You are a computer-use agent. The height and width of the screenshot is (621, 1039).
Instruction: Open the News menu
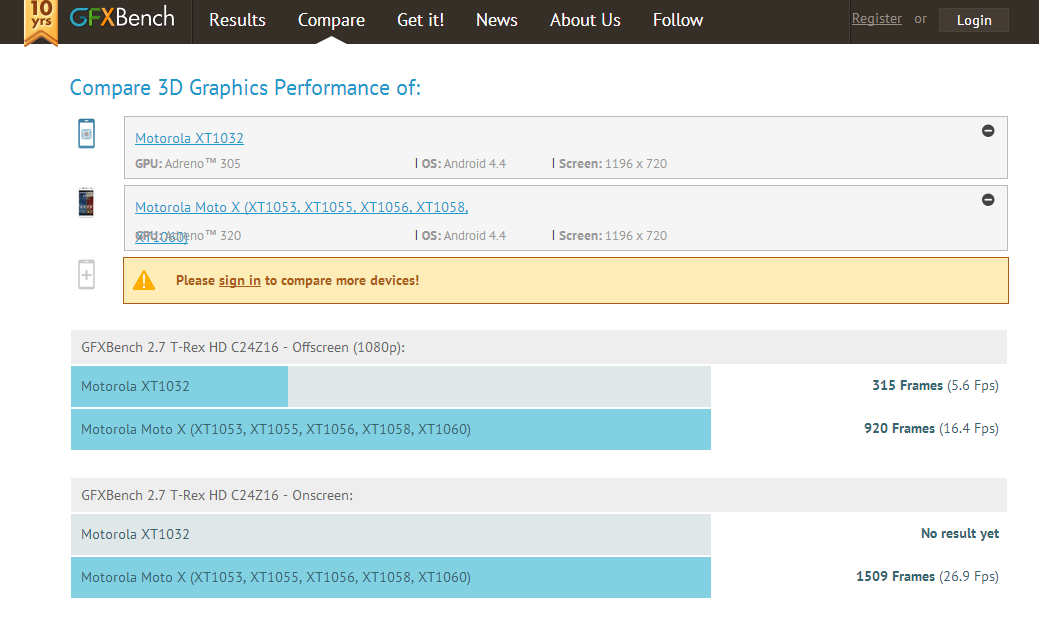(497, 21)
